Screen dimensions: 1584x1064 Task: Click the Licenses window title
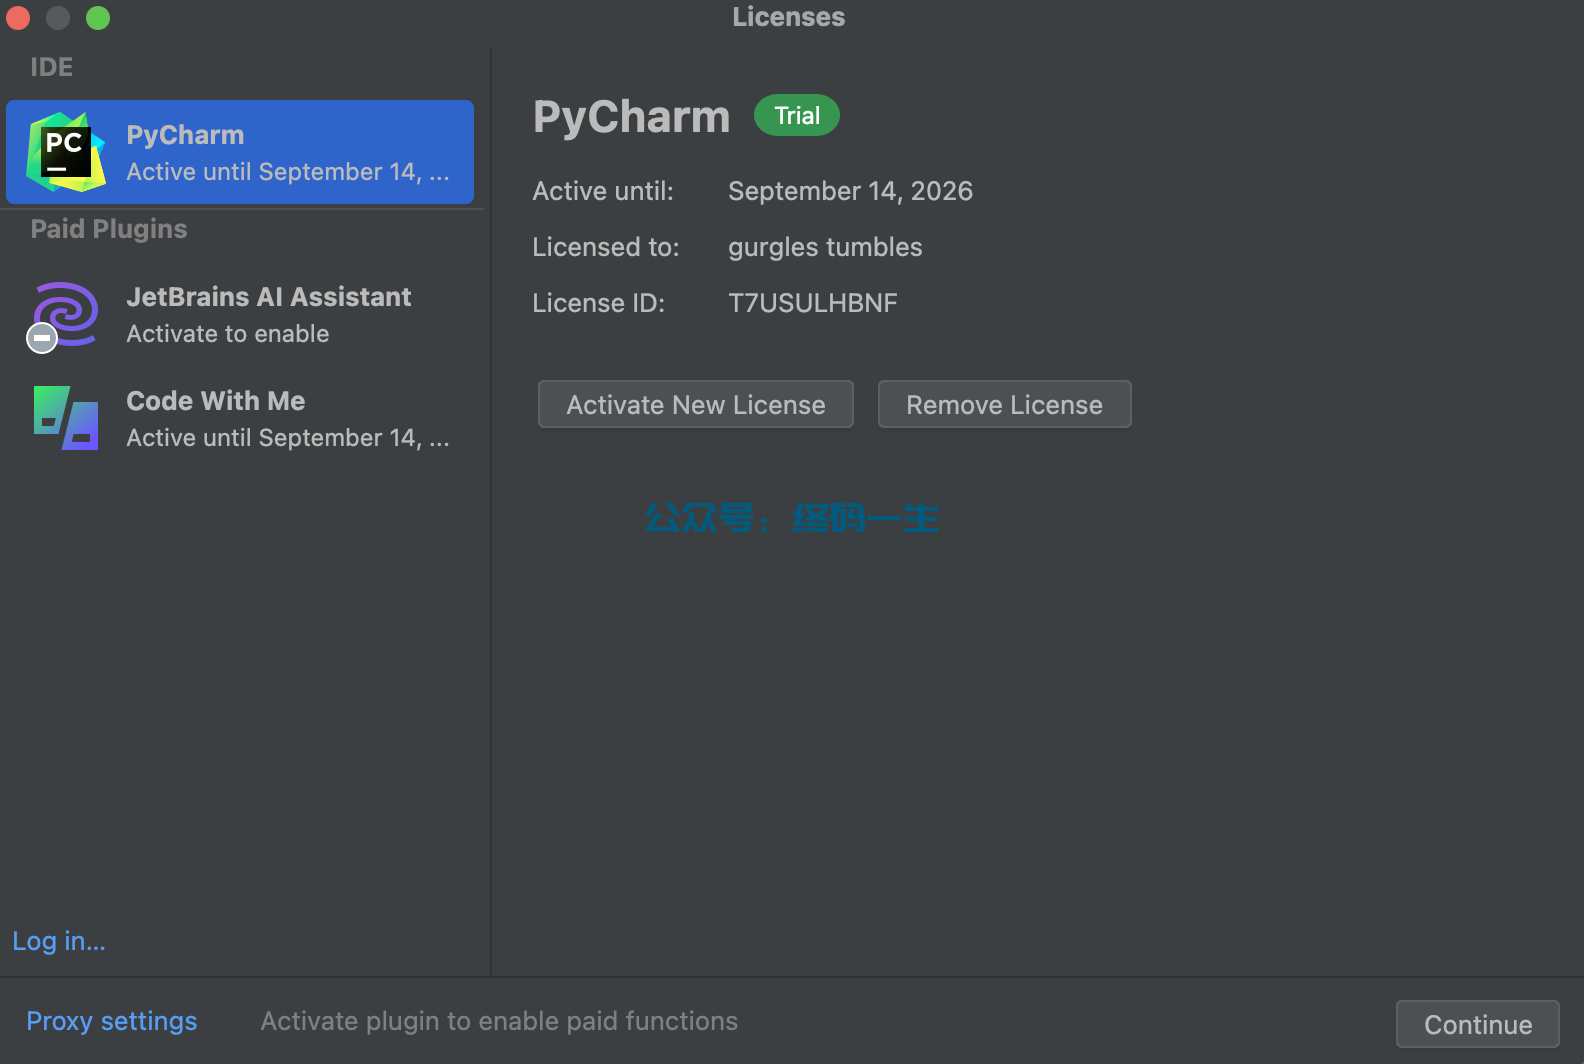[789, 17]
